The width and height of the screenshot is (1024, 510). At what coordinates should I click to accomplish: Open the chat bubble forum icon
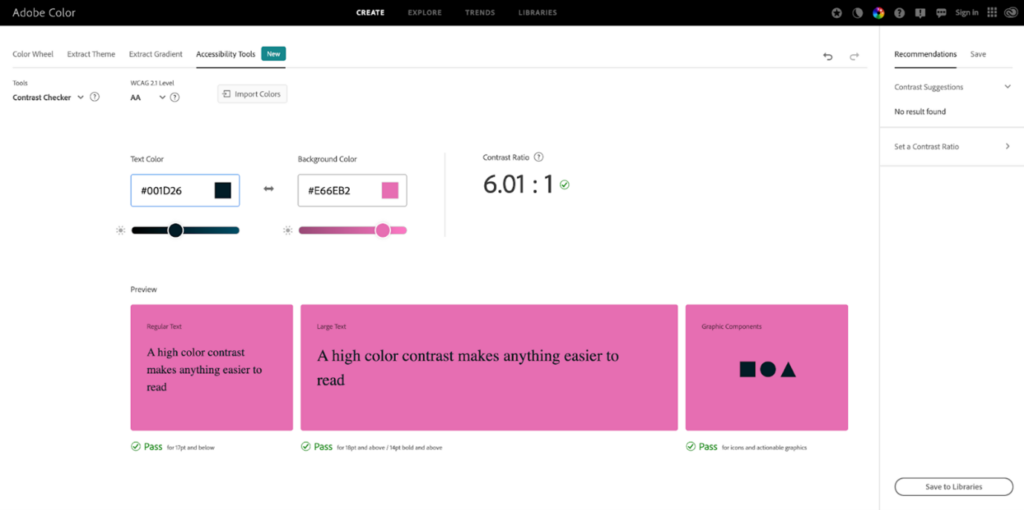pos(941,12)
